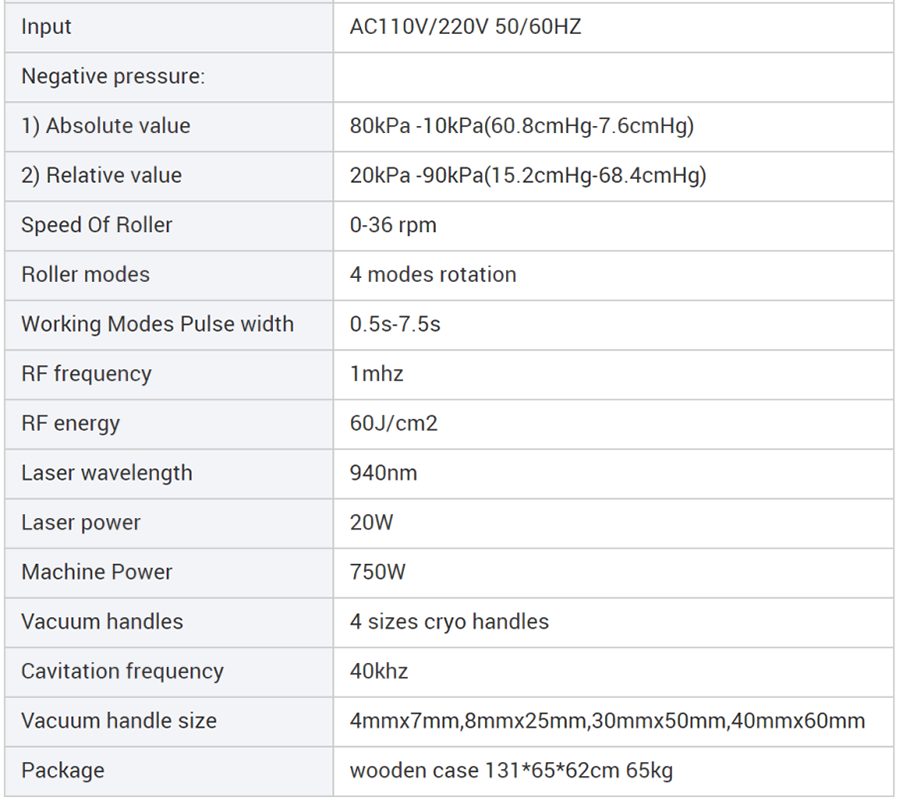Viewport: 900px width, 800px height.
Task: Click the 'Laser power' label
Action: pos(81,523)
